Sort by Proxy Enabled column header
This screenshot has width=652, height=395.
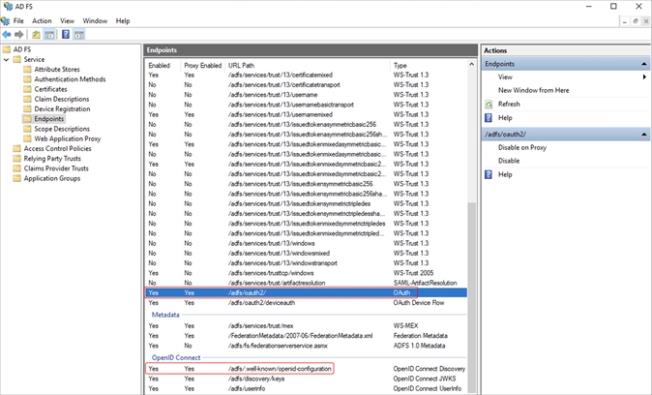pyautogui.click(x=203, y=65)
